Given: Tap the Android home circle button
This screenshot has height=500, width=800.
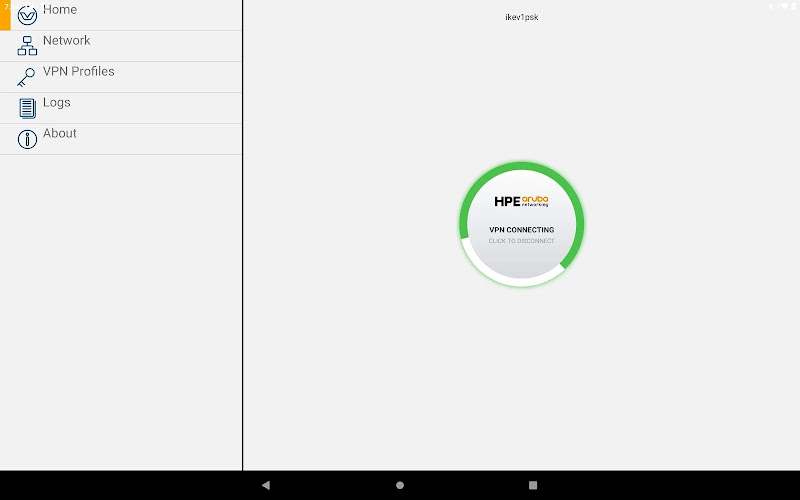Looking at the screenshot, I should 400,485.
